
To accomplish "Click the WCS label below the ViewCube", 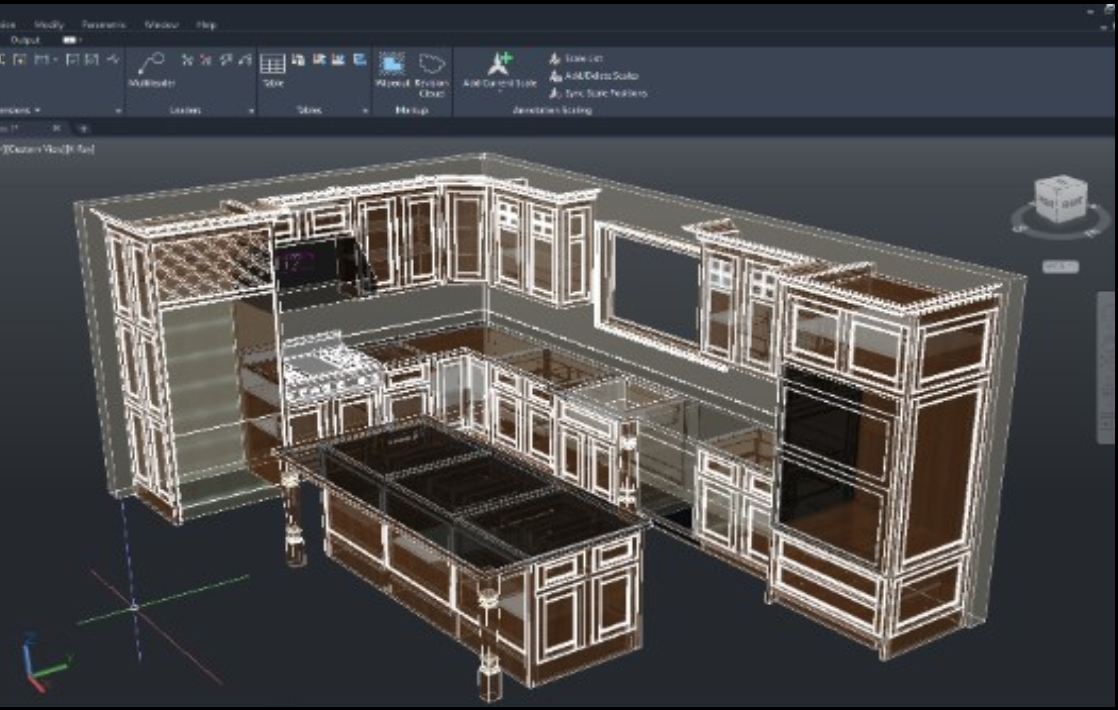I will point(1059,266).
